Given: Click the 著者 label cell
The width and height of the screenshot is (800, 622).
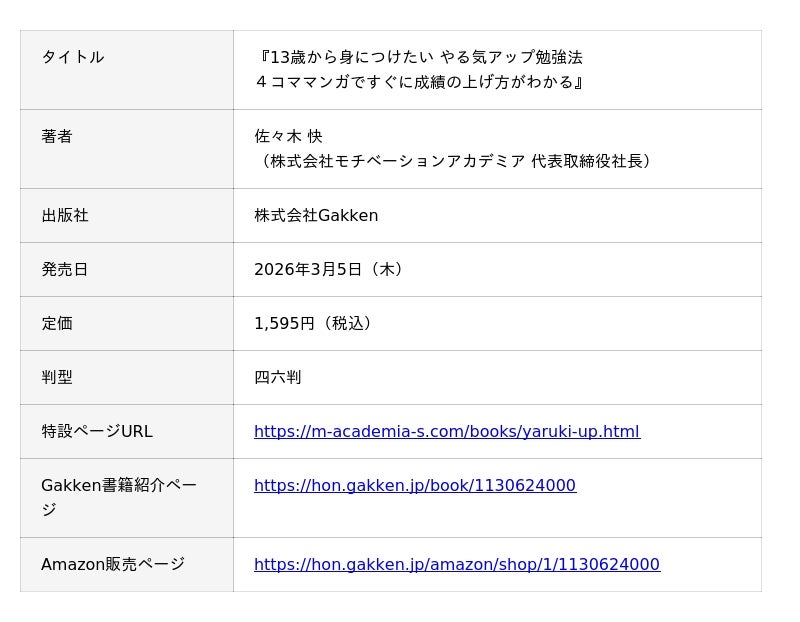Looking at the screenshot, I should coord(57,137).
